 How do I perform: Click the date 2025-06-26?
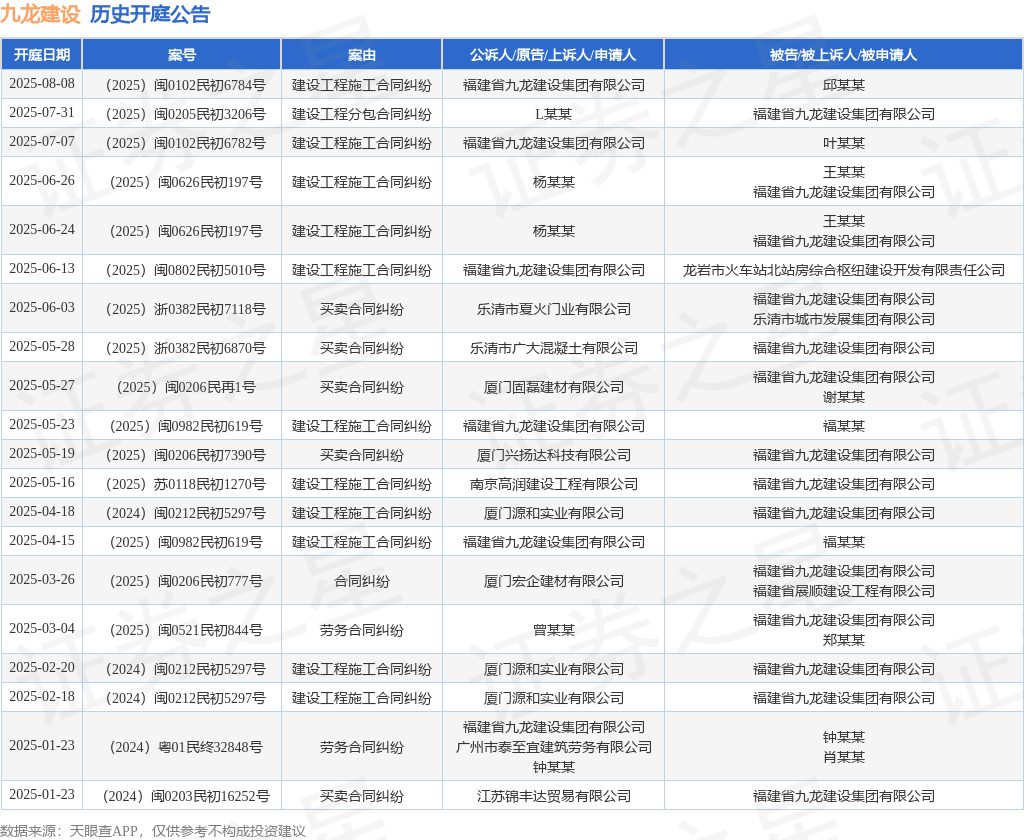pyautogui.click(x=42, y=180)
